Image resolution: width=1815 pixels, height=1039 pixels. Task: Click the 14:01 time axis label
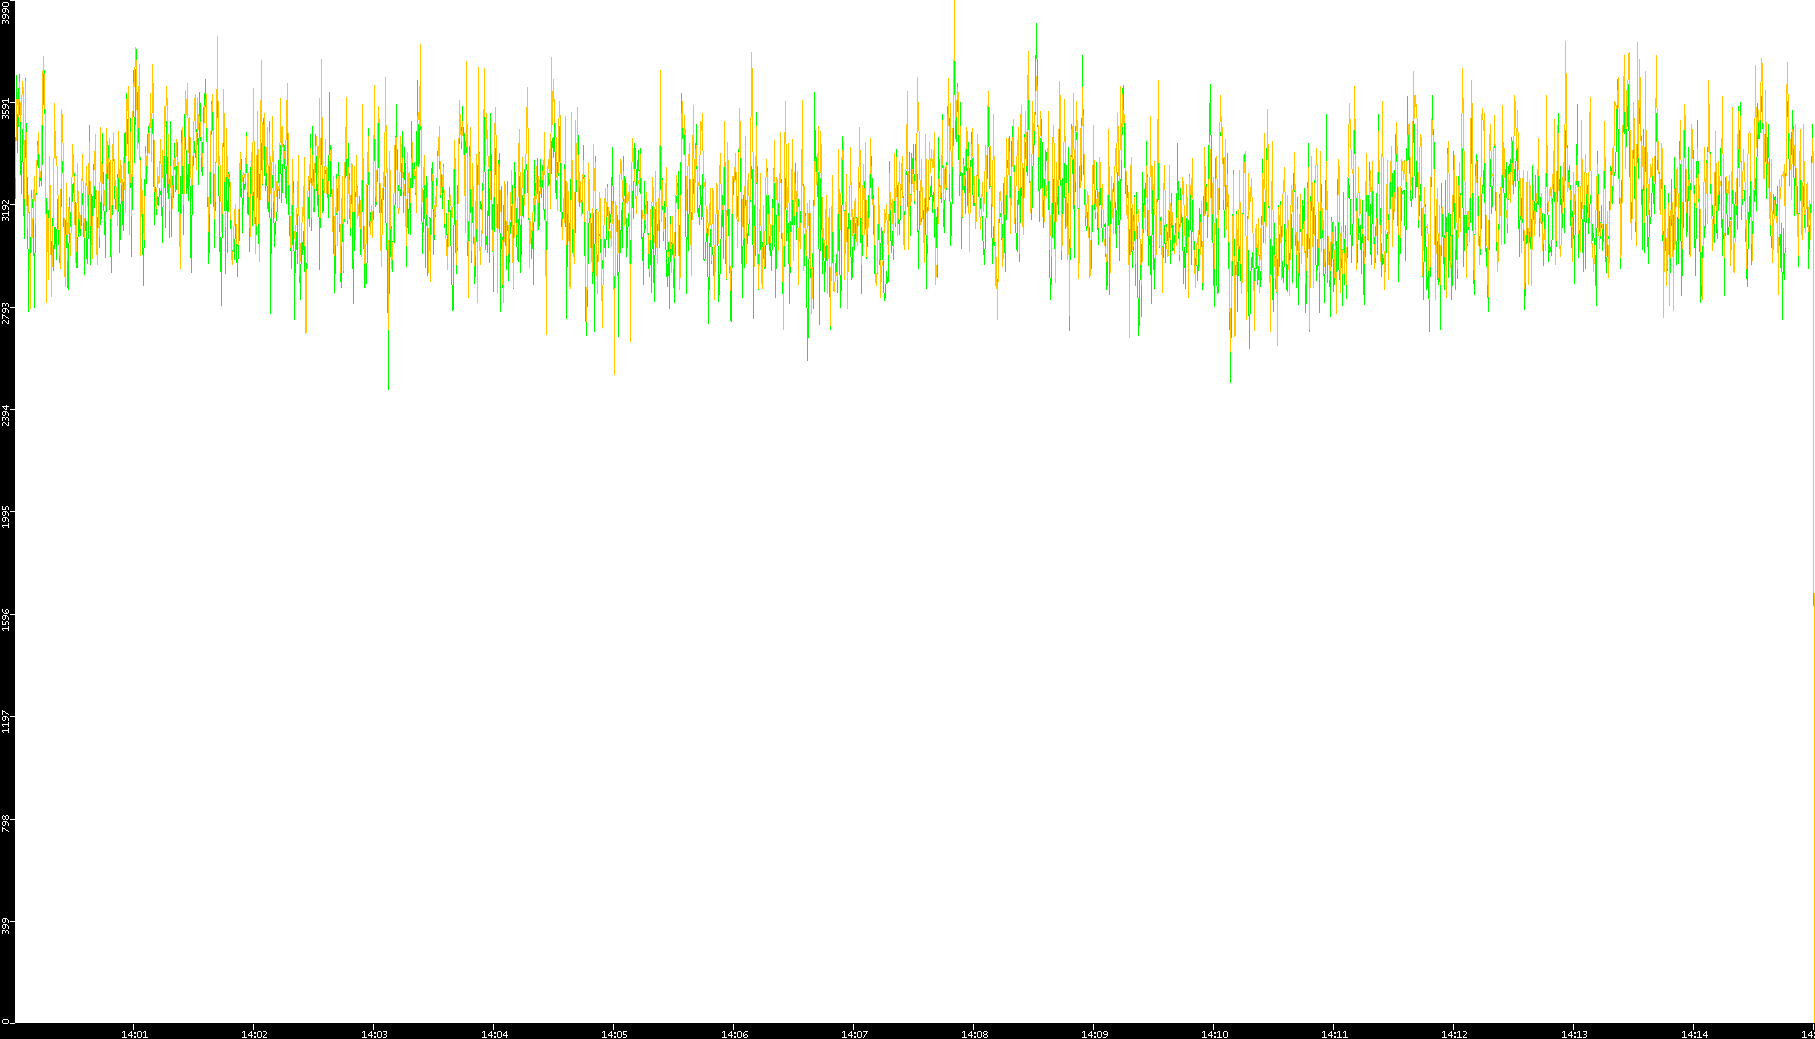tap(134, 1033)
